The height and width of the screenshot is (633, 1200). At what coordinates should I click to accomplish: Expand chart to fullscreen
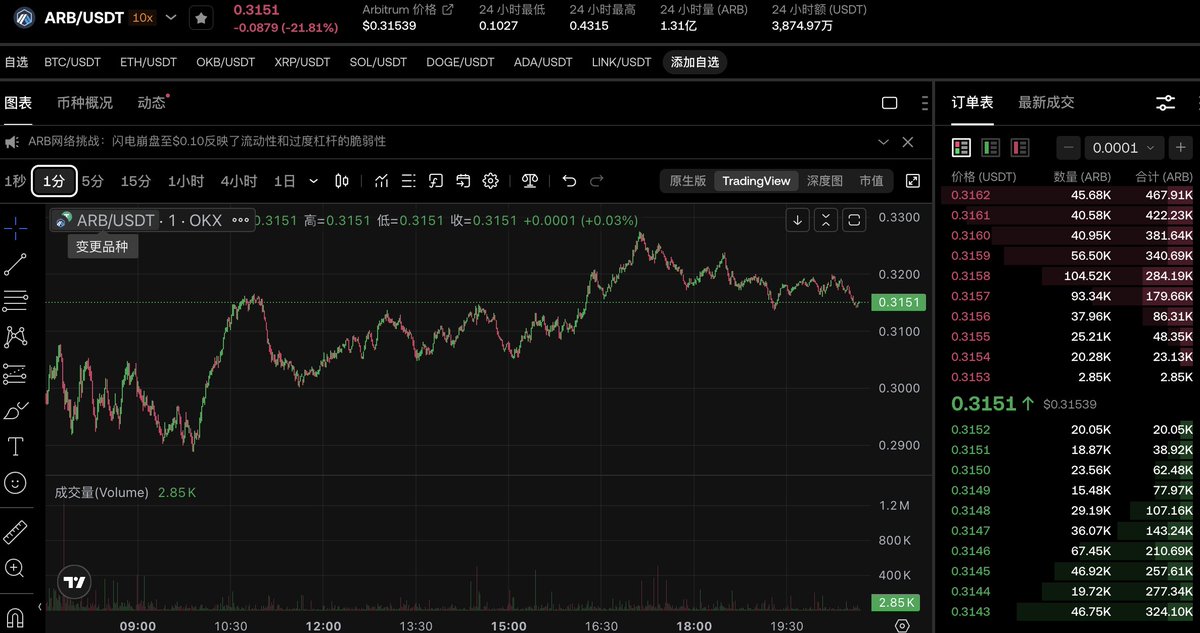coord(912,181)
